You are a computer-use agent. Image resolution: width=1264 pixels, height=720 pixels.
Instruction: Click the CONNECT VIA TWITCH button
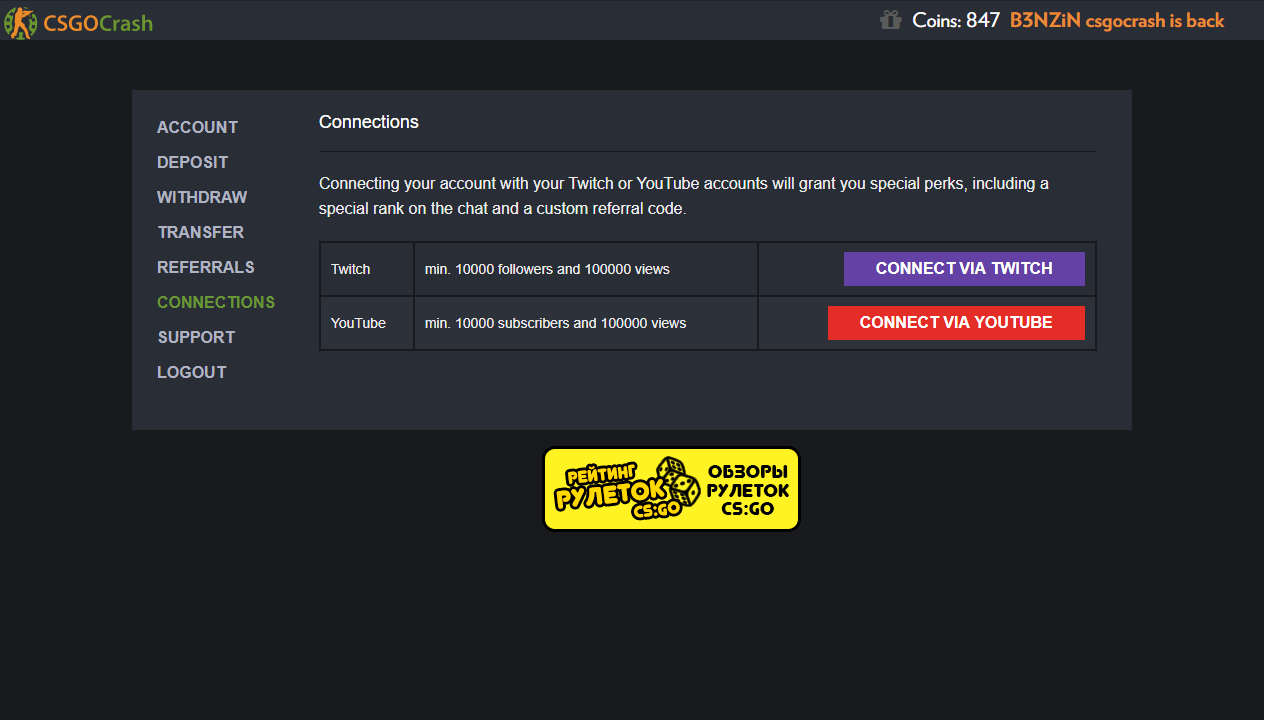coord(964,269)
